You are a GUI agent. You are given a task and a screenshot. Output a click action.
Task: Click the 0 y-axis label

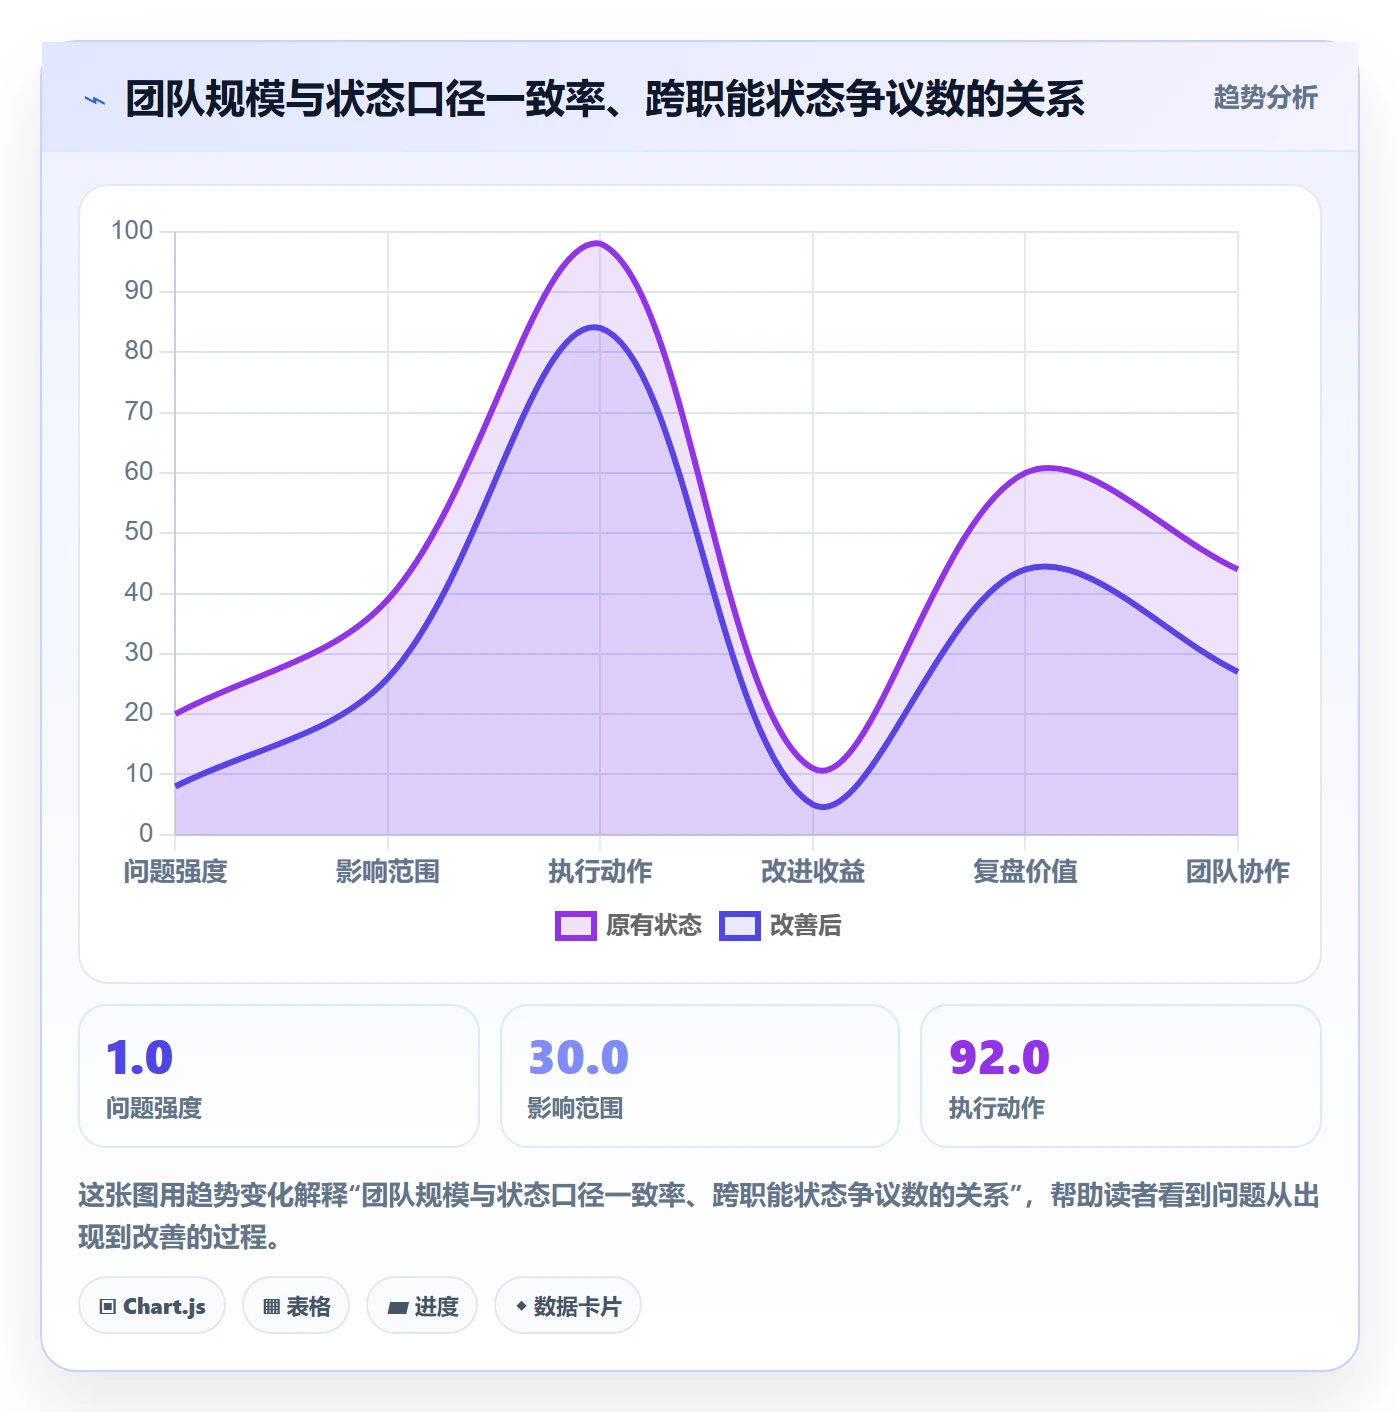(146, 834)
